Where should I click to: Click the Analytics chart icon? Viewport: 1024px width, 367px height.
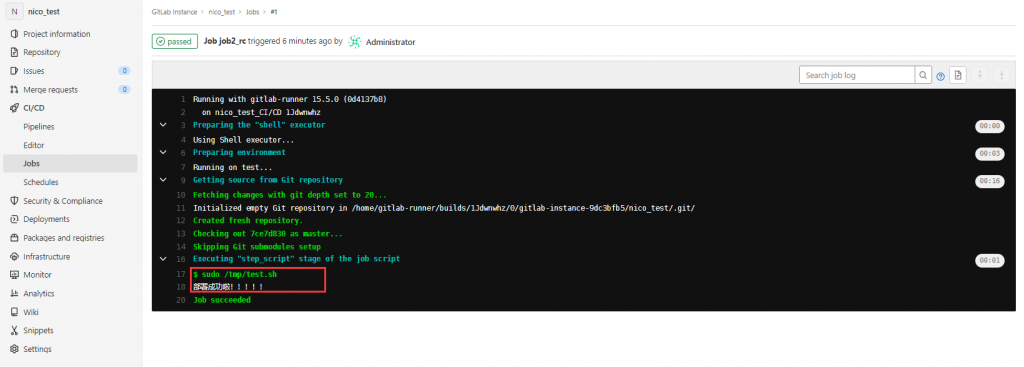tap(14, 294)
